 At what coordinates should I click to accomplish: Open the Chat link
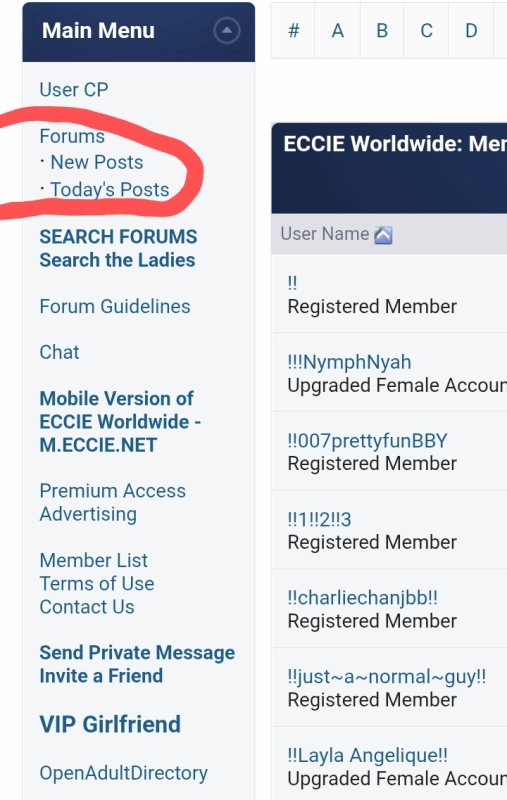pos(59,353)
